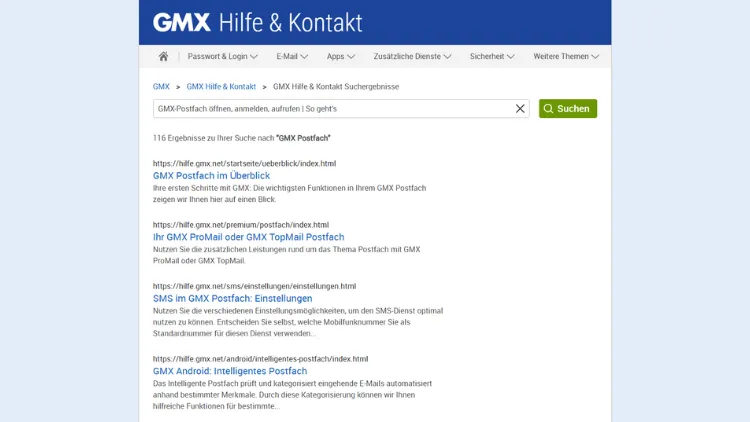Viewport: 750px width, 422px height.
Task: Click the Hilfe & Kontakt header title
Action: [290, 22]
